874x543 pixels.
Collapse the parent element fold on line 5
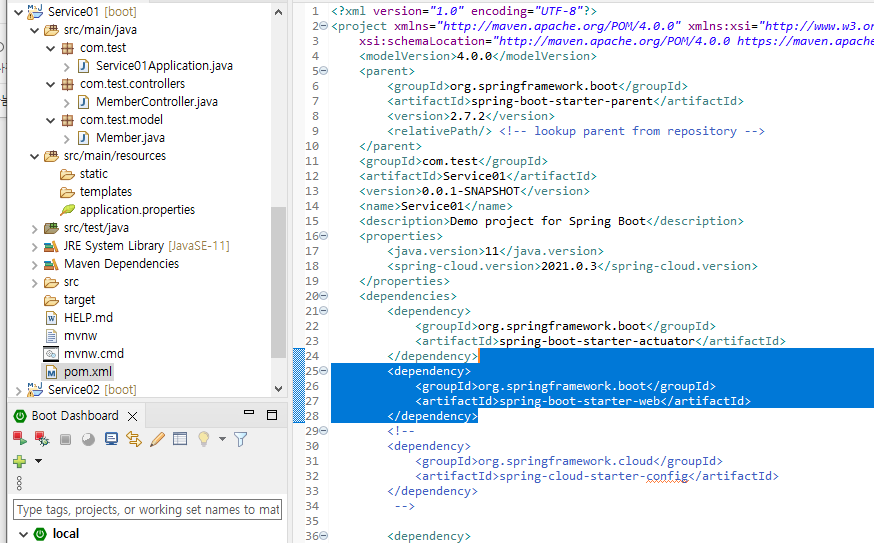click(323, 71)
